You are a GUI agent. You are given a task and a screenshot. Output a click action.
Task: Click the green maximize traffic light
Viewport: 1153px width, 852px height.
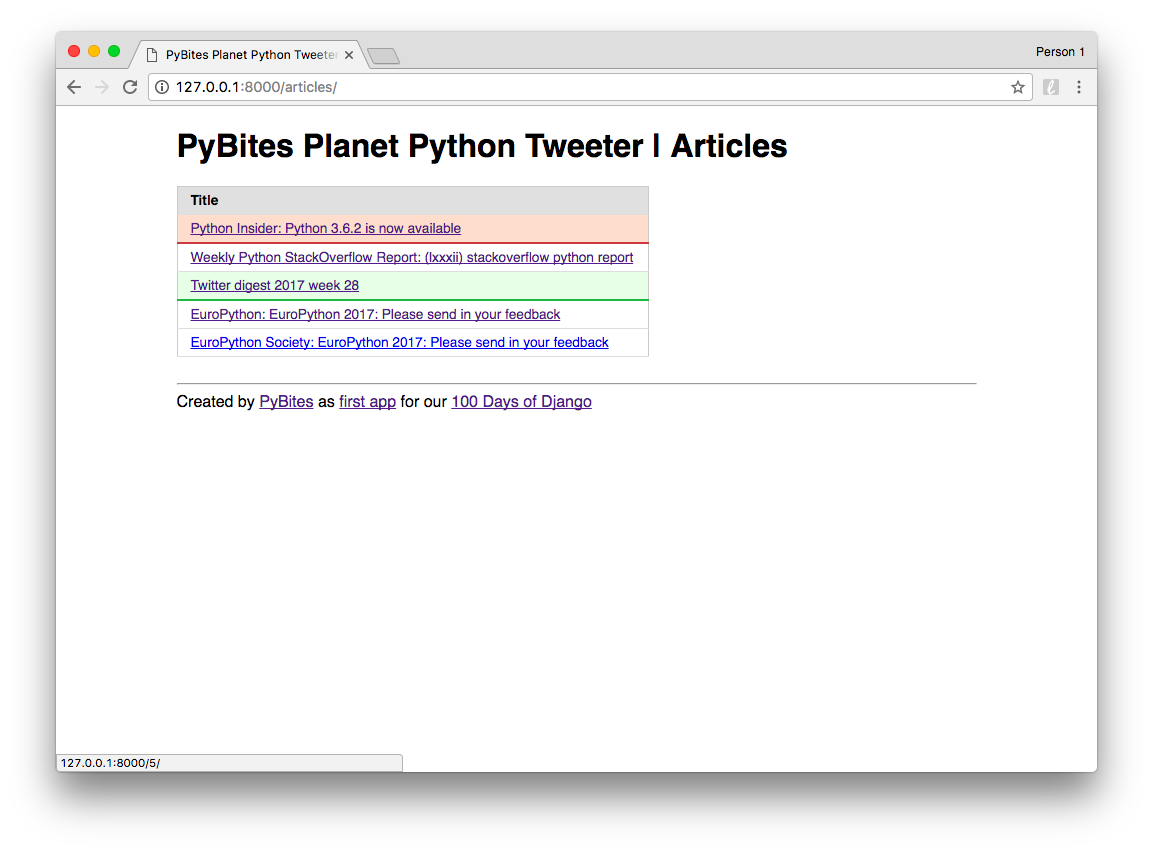coord(113,50)
